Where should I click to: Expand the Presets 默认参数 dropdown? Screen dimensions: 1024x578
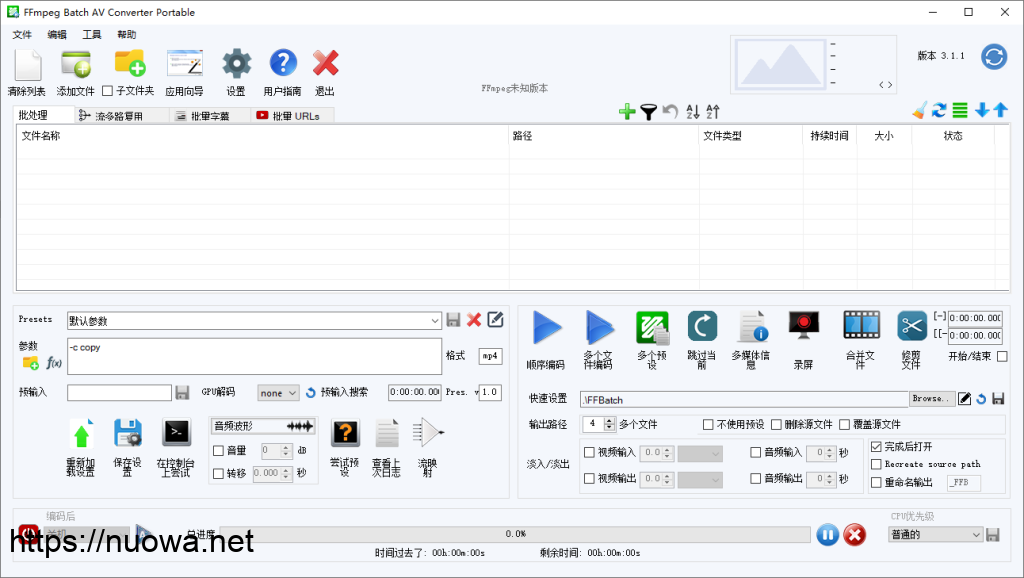tap(434, 321)
